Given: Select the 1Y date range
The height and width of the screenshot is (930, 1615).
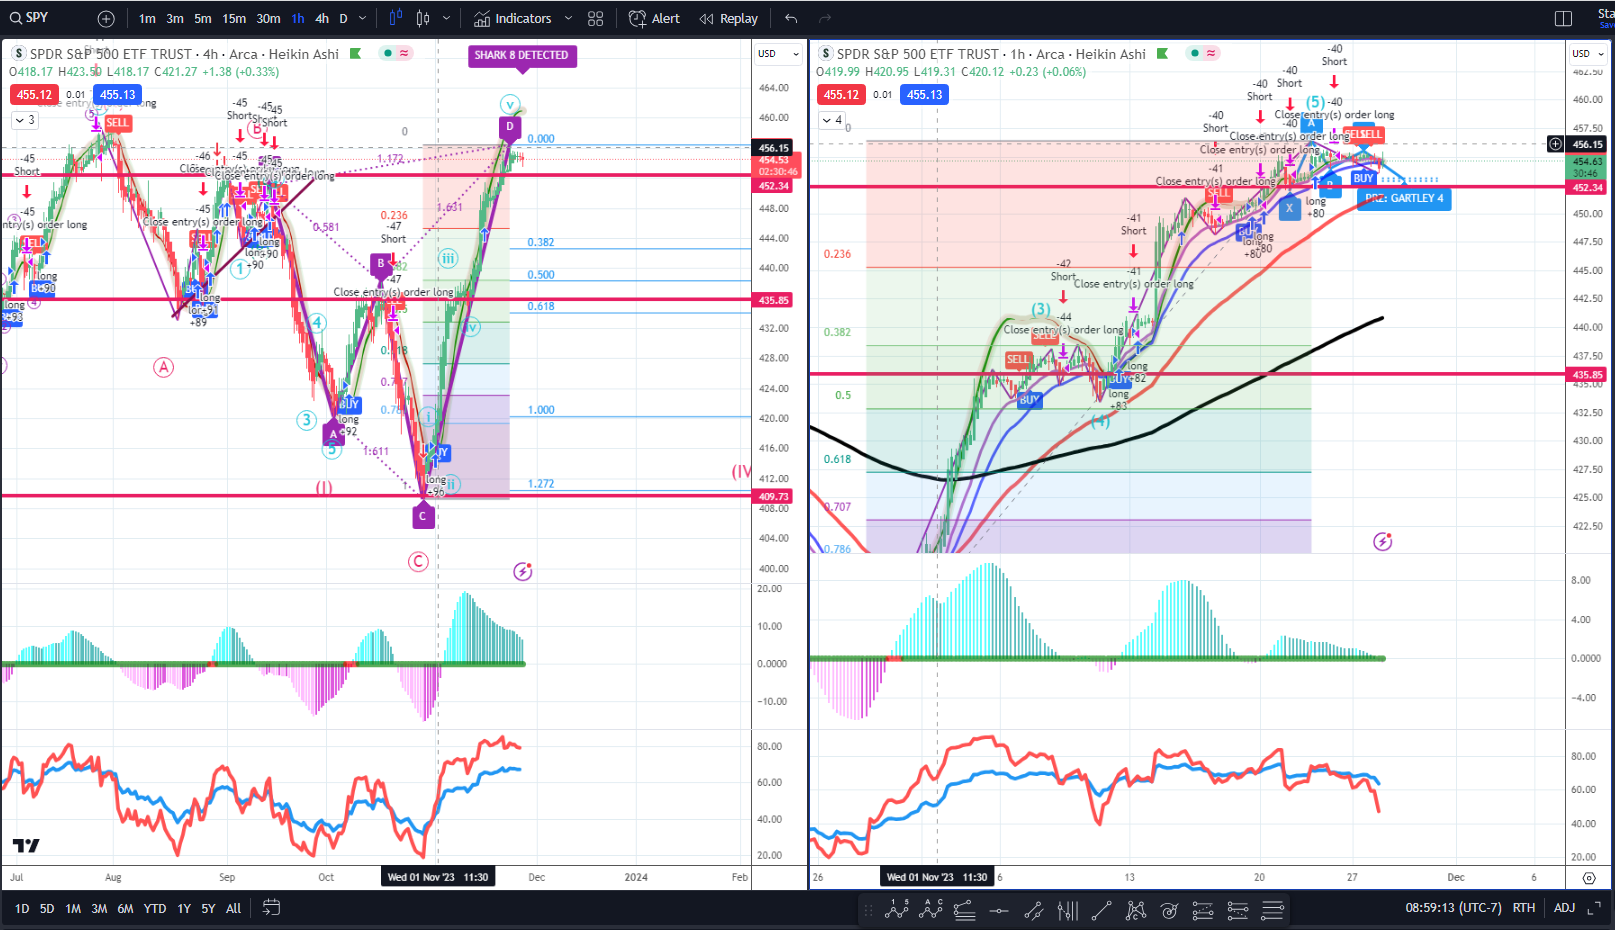Looking at the screenshot, I should click(x=184, y=909).
